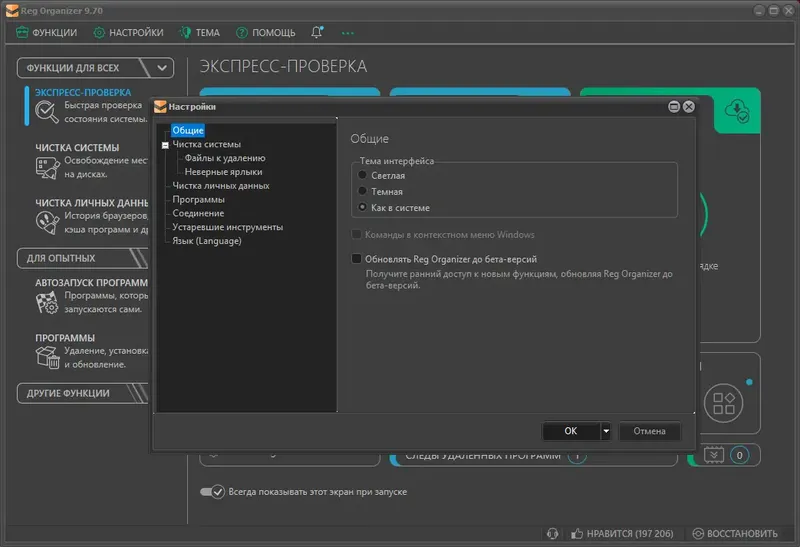This screenshot has height=547, width=800.
Task: Click АВТОЗАПУСК ПРОГРАММ sidebar heading
Action: [91, 283]
